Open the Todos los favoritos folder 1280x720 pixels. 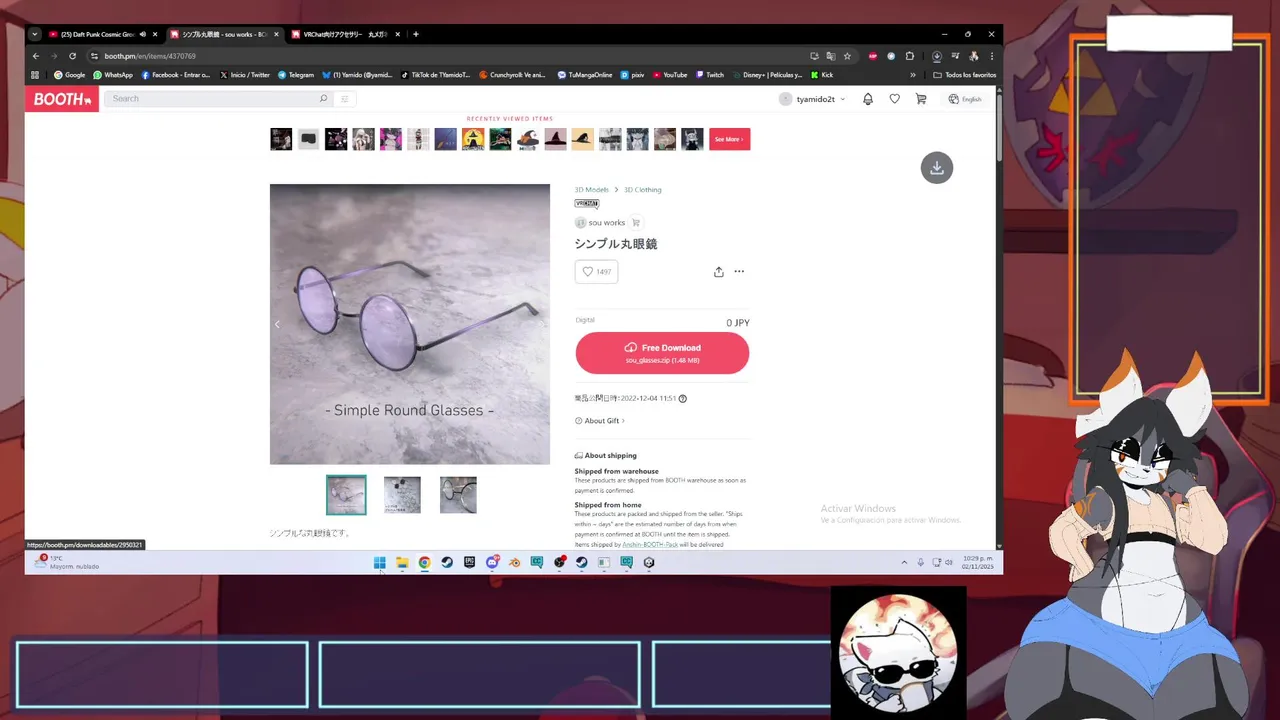point(965,75)
